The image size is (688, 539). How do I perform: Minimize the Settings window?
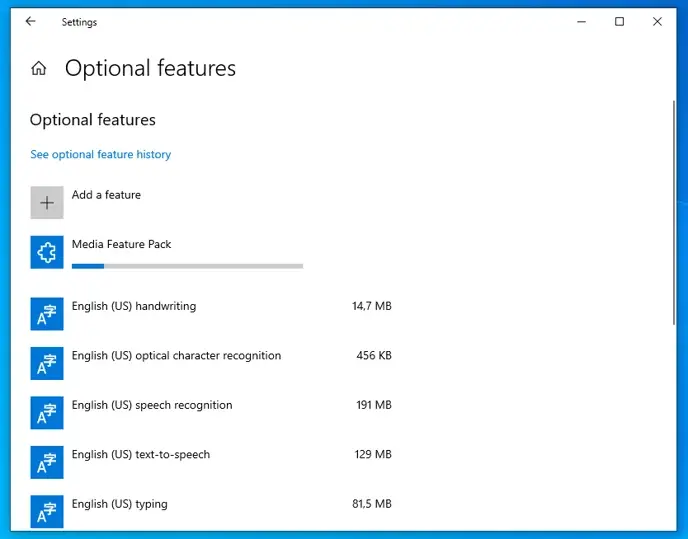[x=581, y=22]
